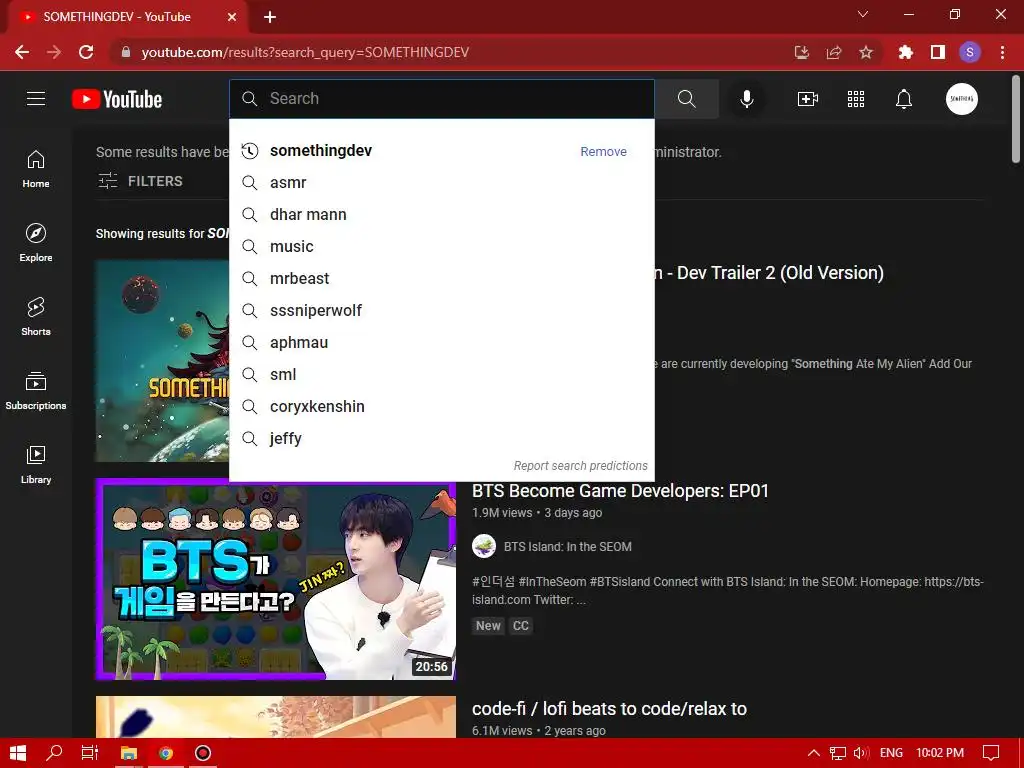Open the BTS Island: In the SEOM channel
This screenshot has height=768, width=1024.
(x=568, y=547)
